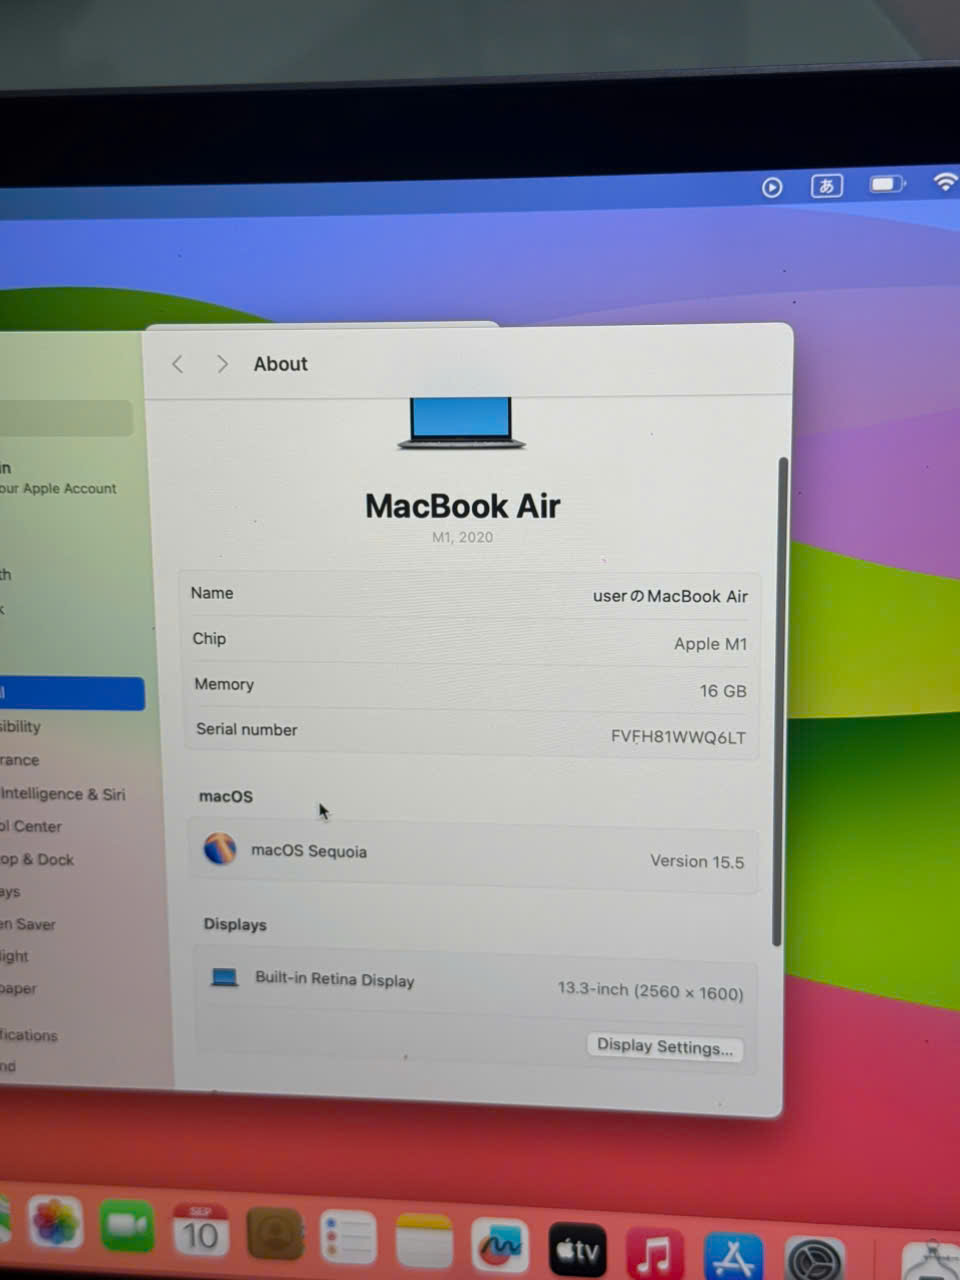Open the Appearance sidebar item
The height and width of the screenshot is (1280, 960).
[x=20, y=760]
